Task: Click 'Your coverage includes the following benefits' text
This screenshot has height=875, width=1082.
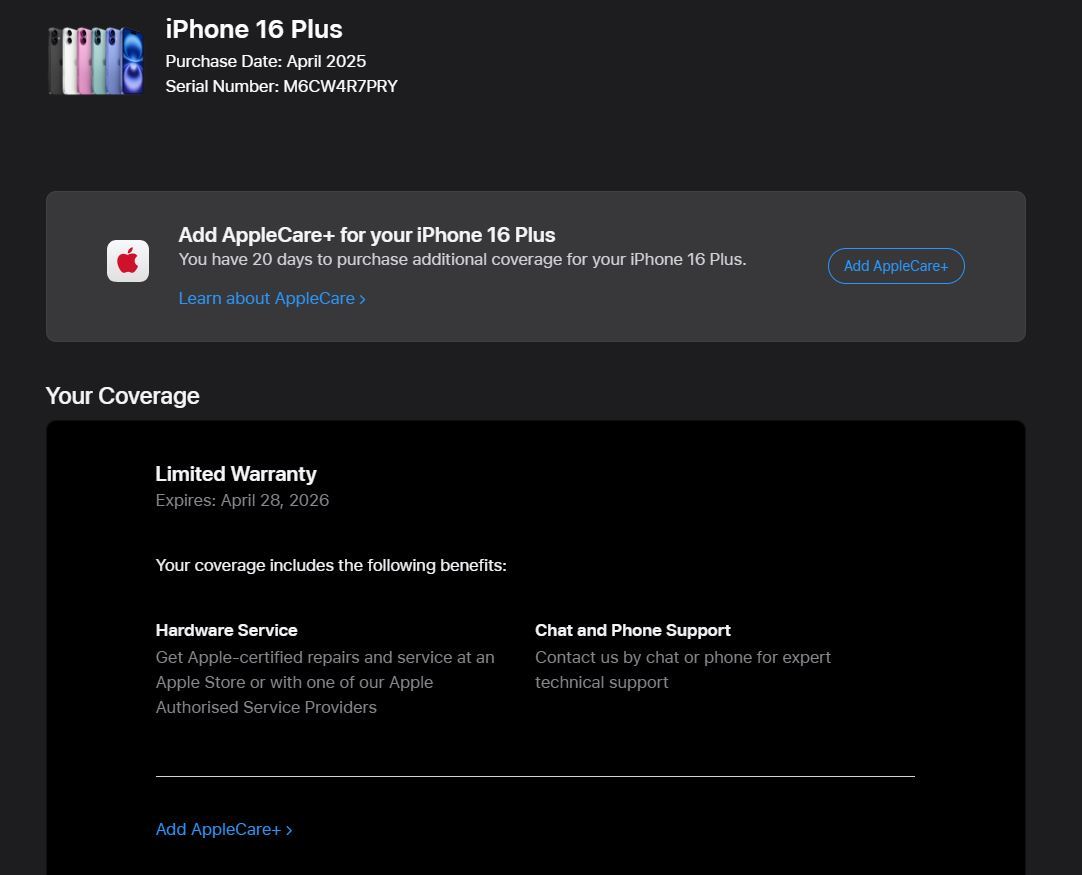Action: (x=331, y=565)
